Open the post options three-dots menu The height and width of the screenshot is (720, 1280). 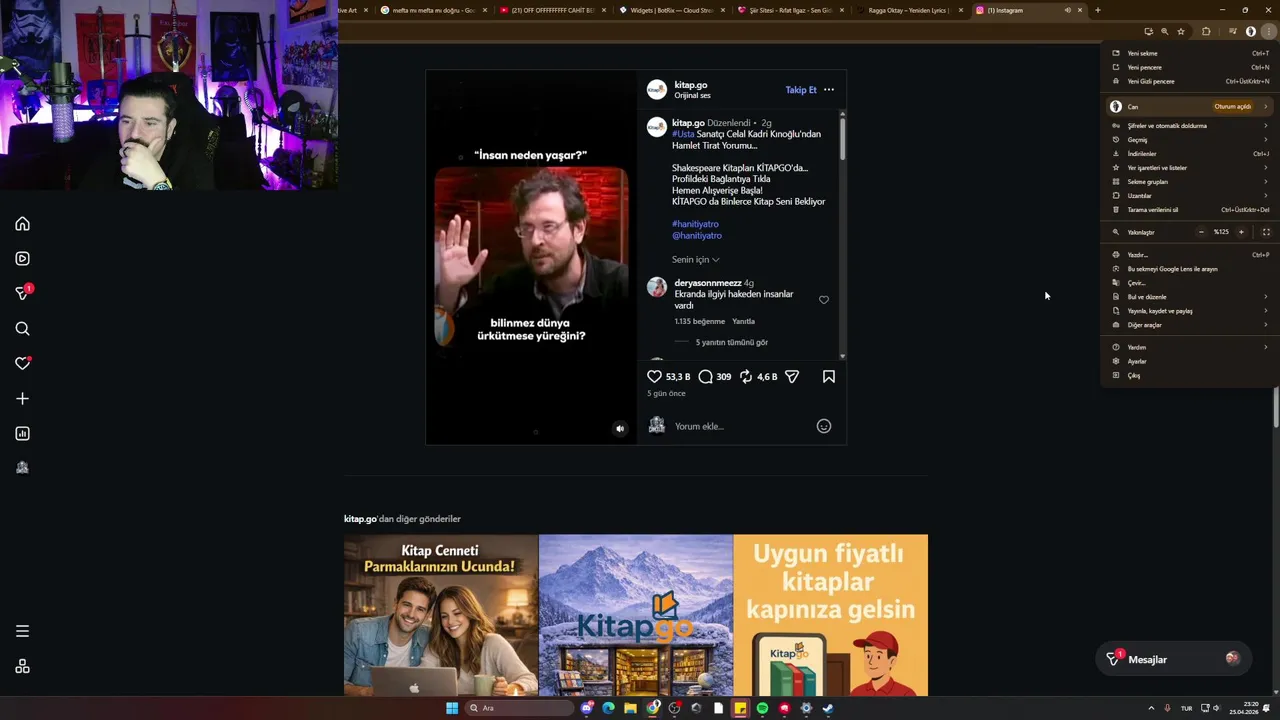(829, 90)
